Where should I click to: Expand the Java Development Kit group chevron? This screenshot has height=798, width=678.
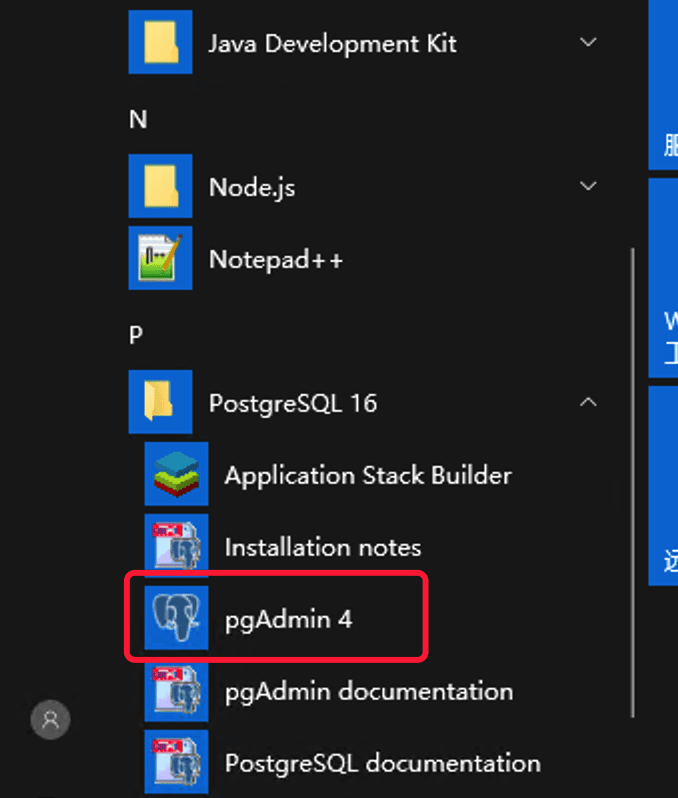click(x=588, y=42)
